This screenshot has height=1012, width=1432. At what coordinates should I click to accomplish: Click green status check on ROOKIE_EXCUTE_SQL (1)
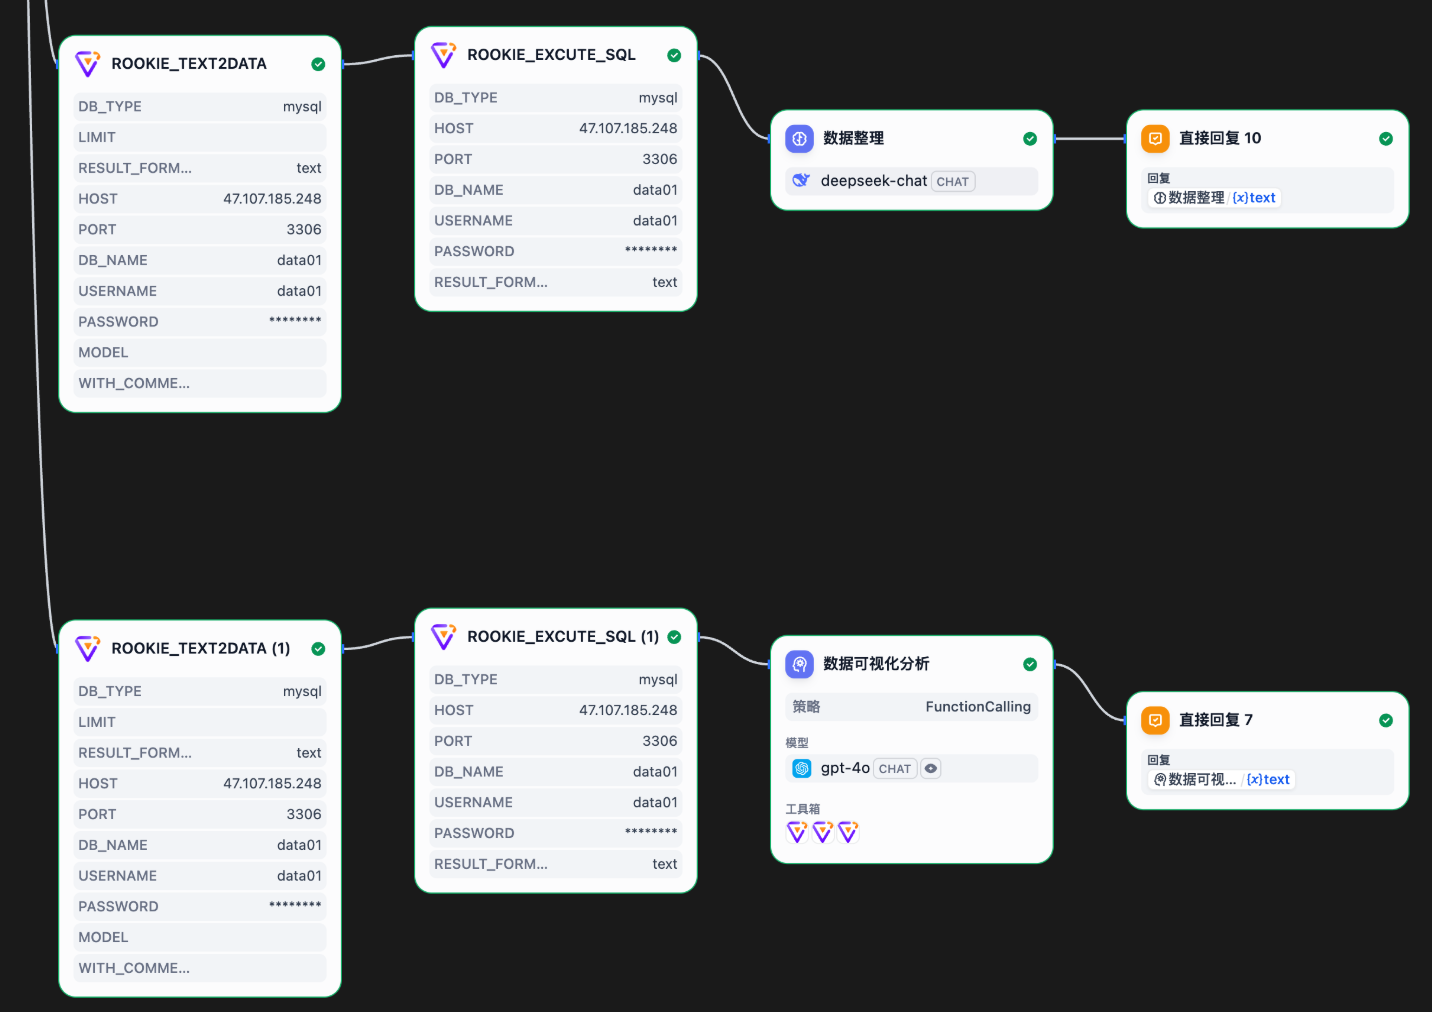click(x=674, y=637)
